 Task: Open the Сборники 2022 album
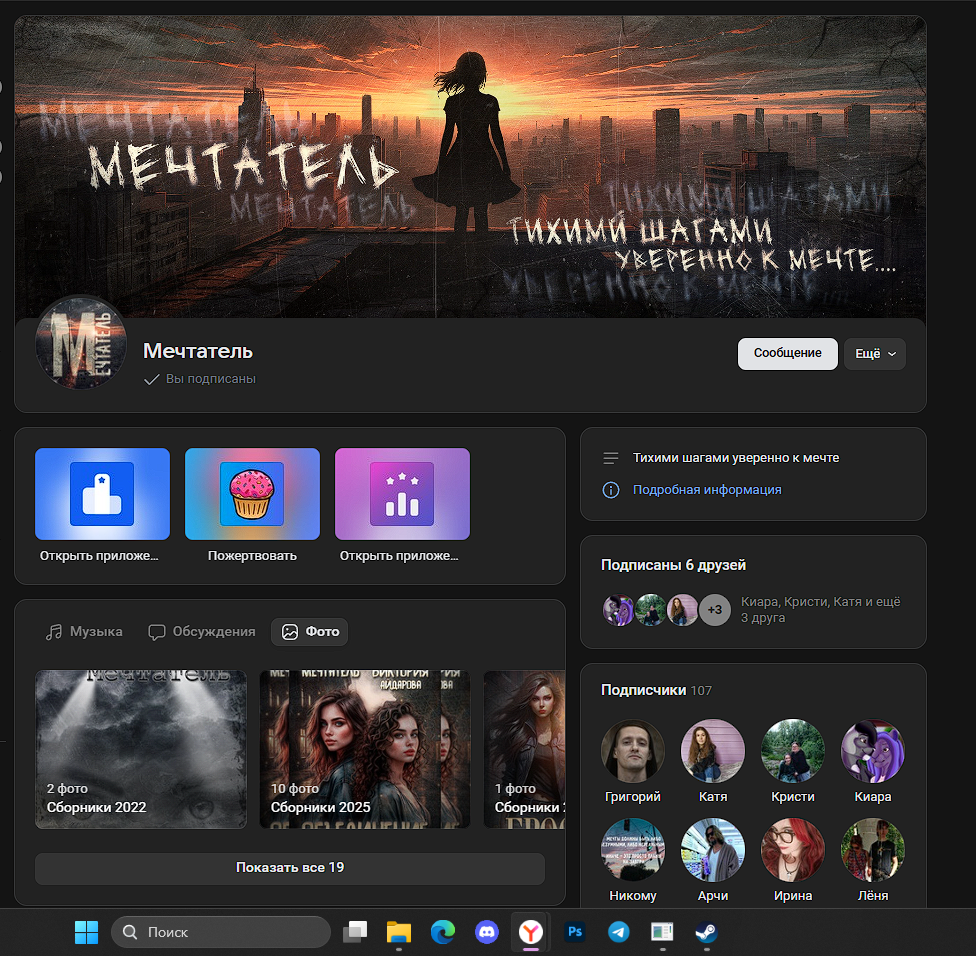[141, 749]
